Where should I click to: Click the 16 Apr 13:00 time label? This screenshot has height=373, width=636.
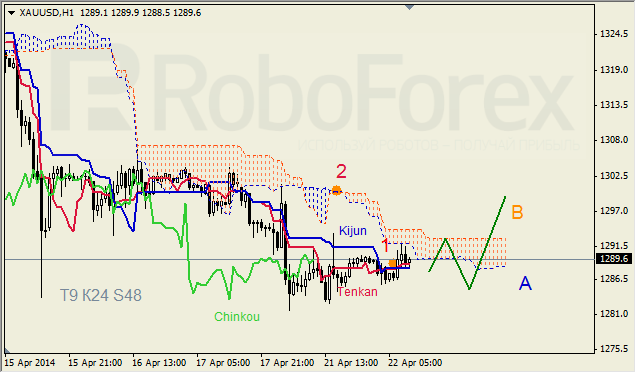pyautogui.click(x=159, y=362)
